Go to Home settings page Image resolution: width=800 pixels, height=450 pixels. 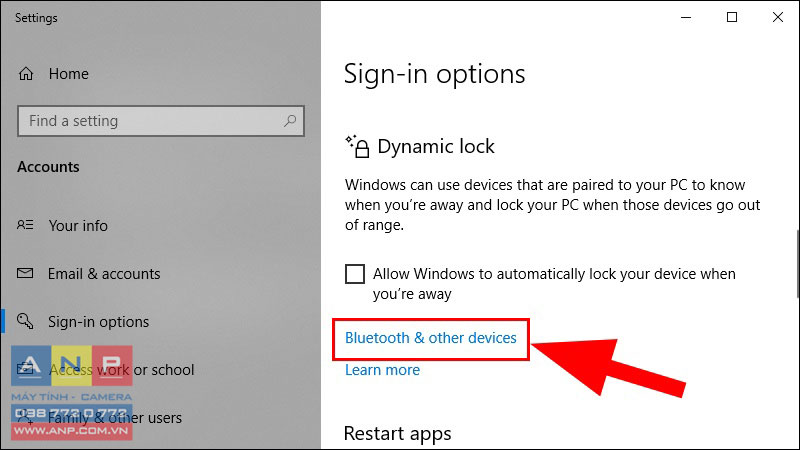click(x=68, y=74)
